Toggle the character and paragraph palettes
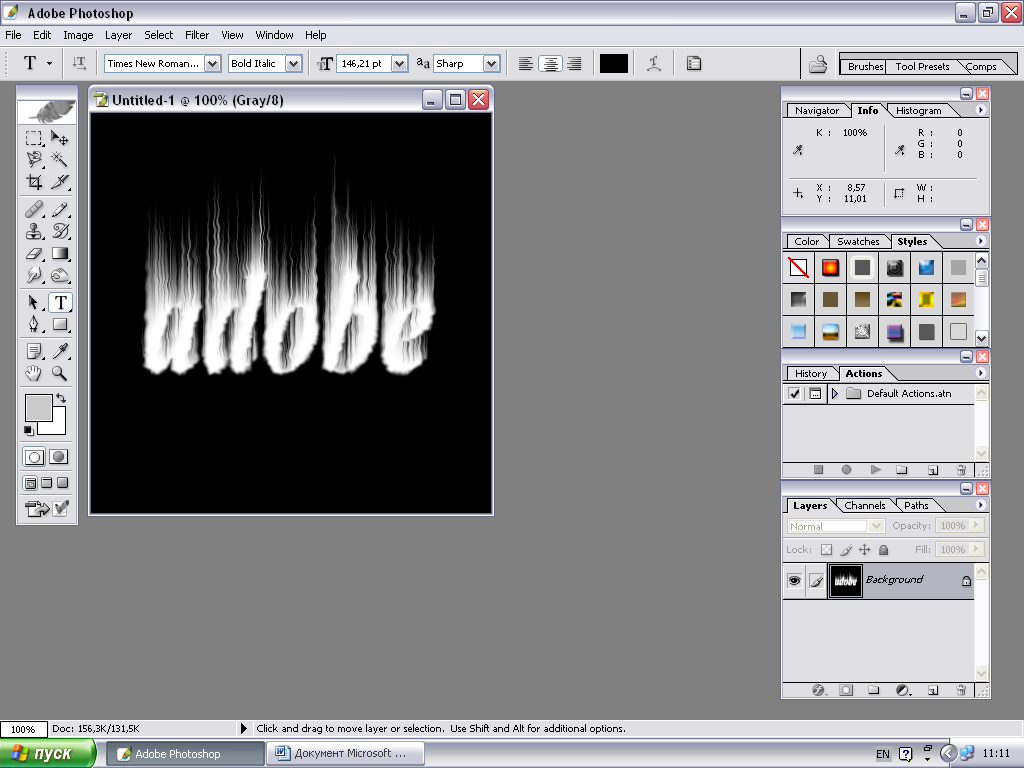 click(x=694, y=63)
